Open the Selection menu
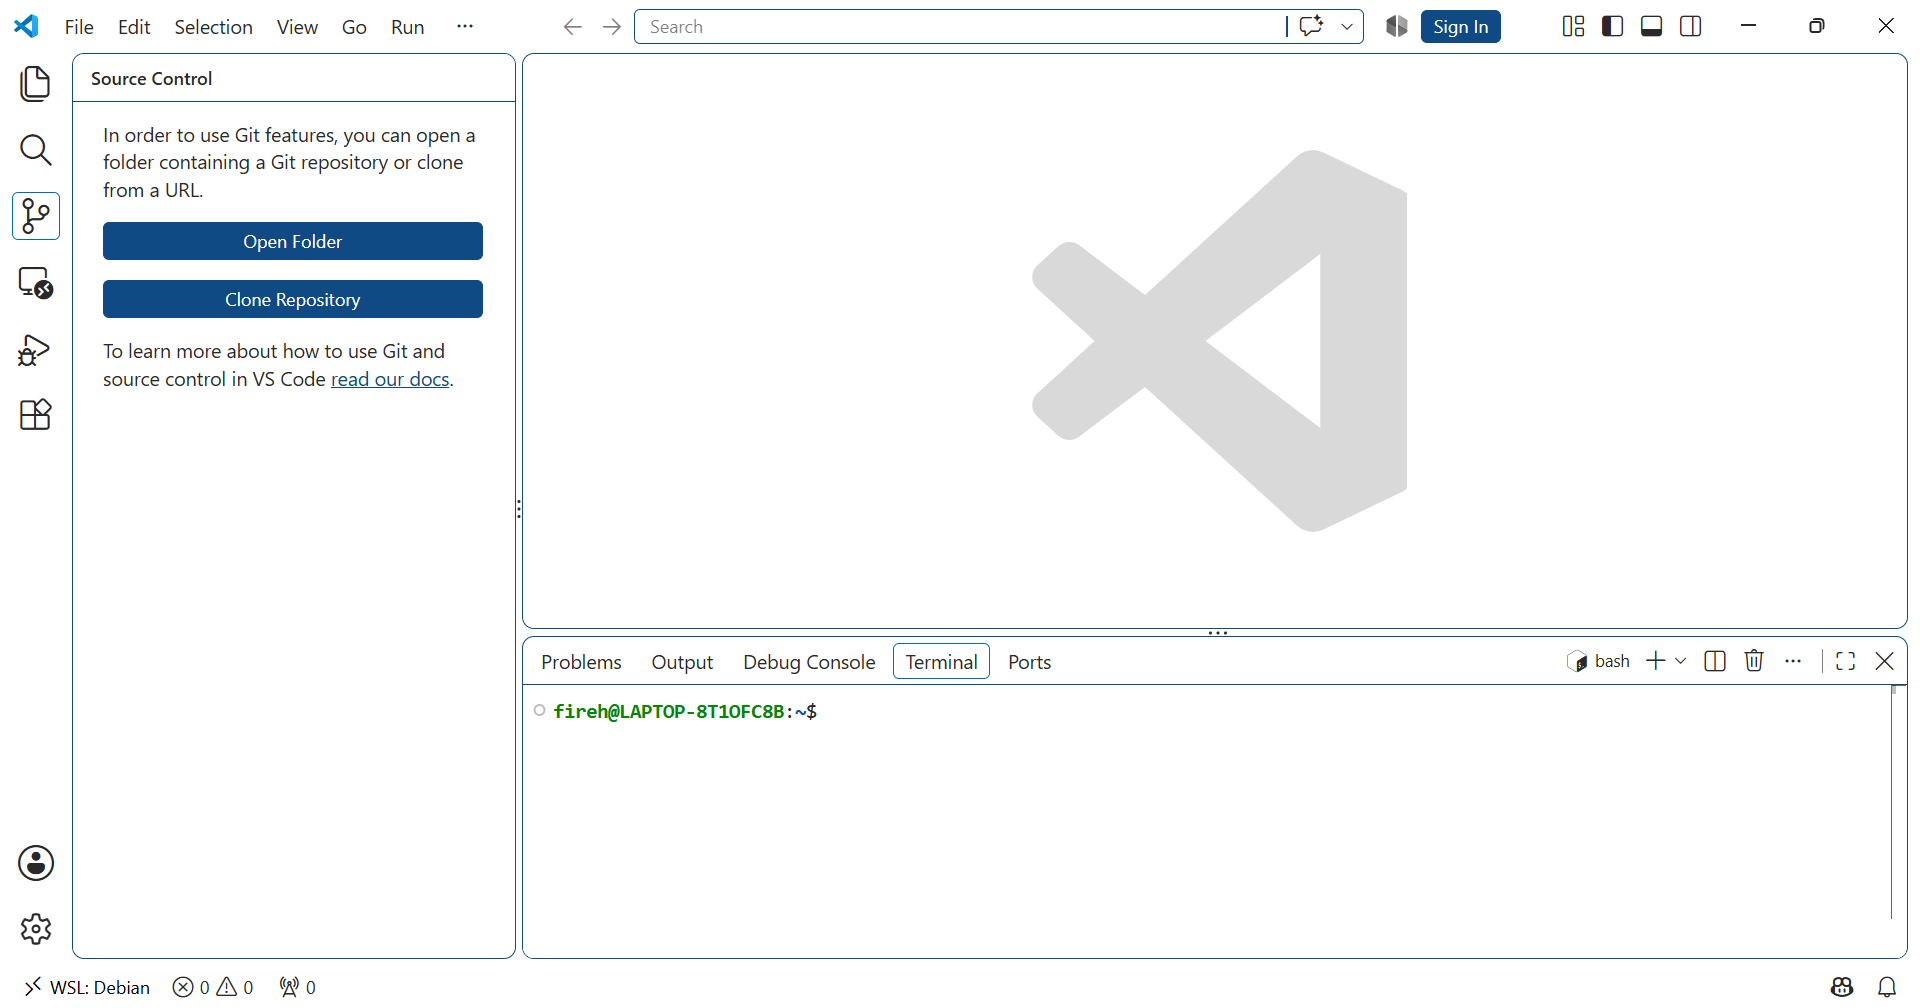 pyautogui.click(x=213, y=27)
